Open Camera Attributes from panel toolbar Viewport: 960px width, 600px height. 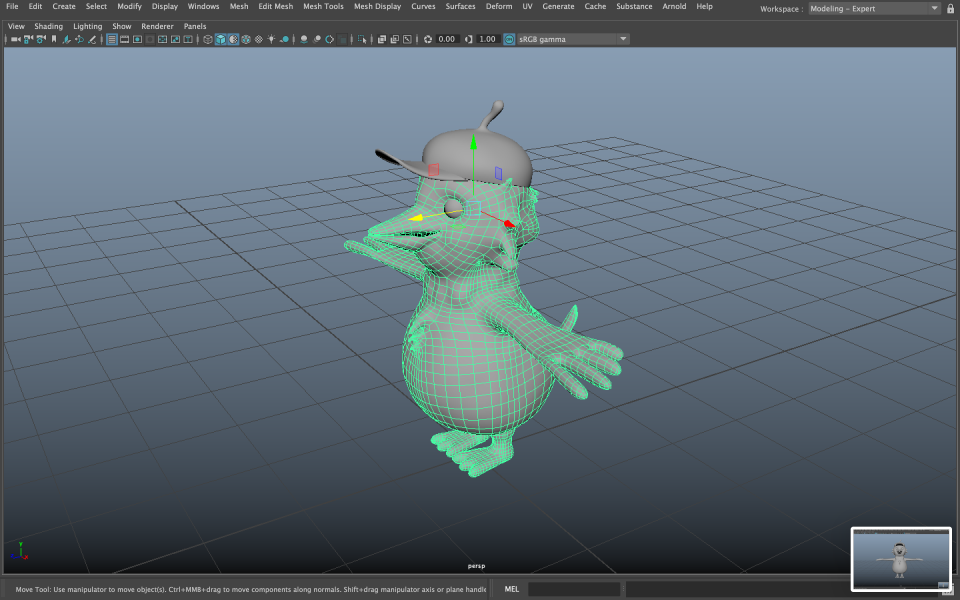point(41,39)
